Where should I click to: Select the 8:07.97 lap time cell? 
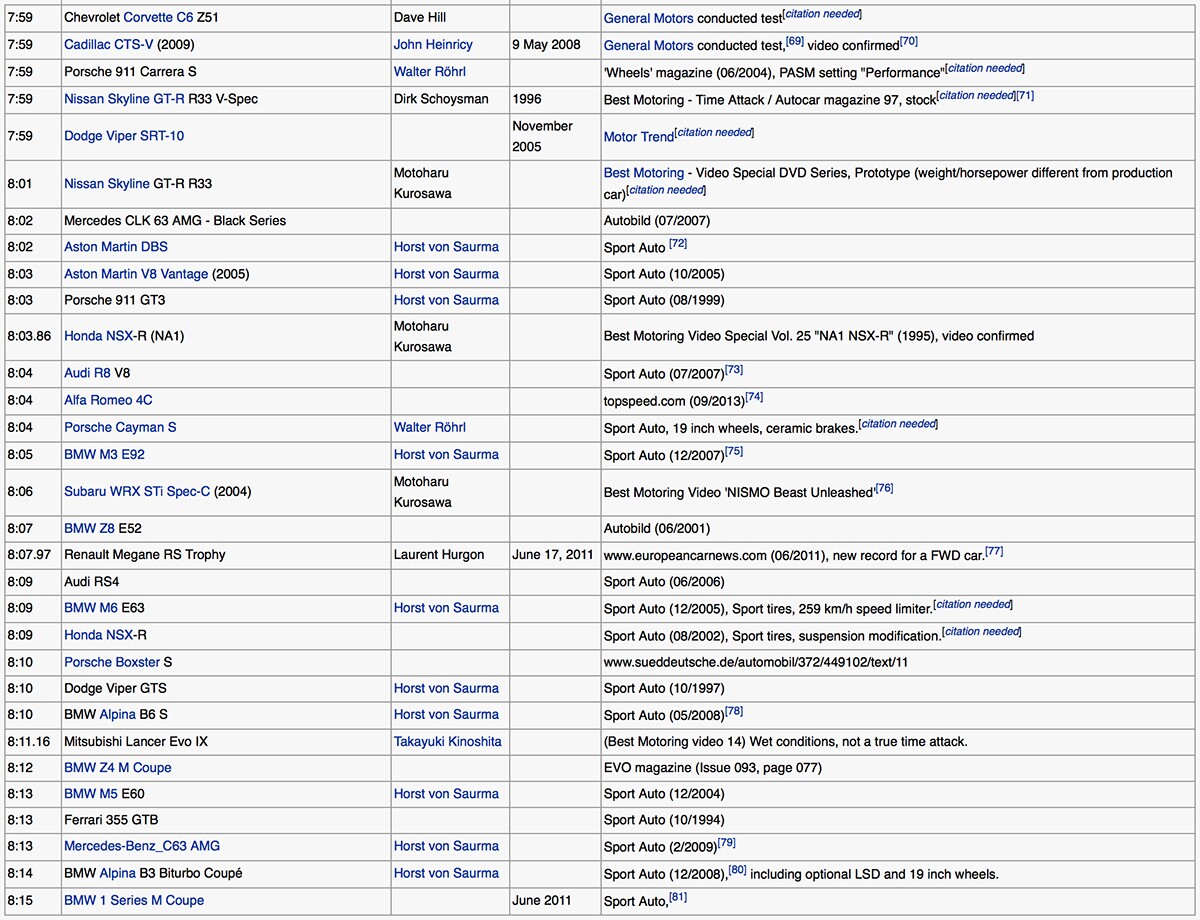(31, 554)
